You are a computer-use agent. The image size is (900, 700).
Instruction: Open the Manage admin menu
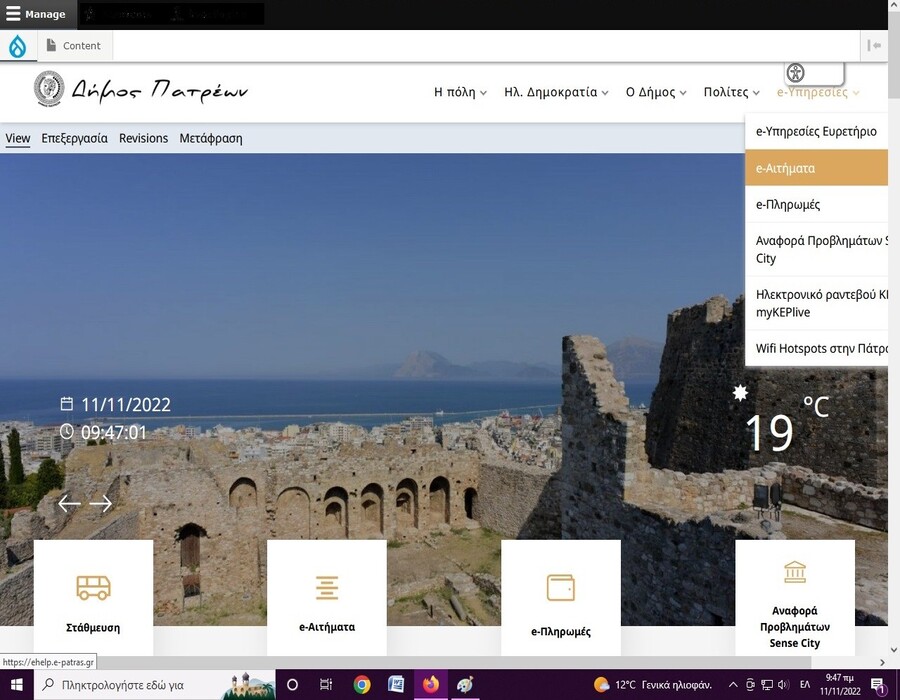36,15
